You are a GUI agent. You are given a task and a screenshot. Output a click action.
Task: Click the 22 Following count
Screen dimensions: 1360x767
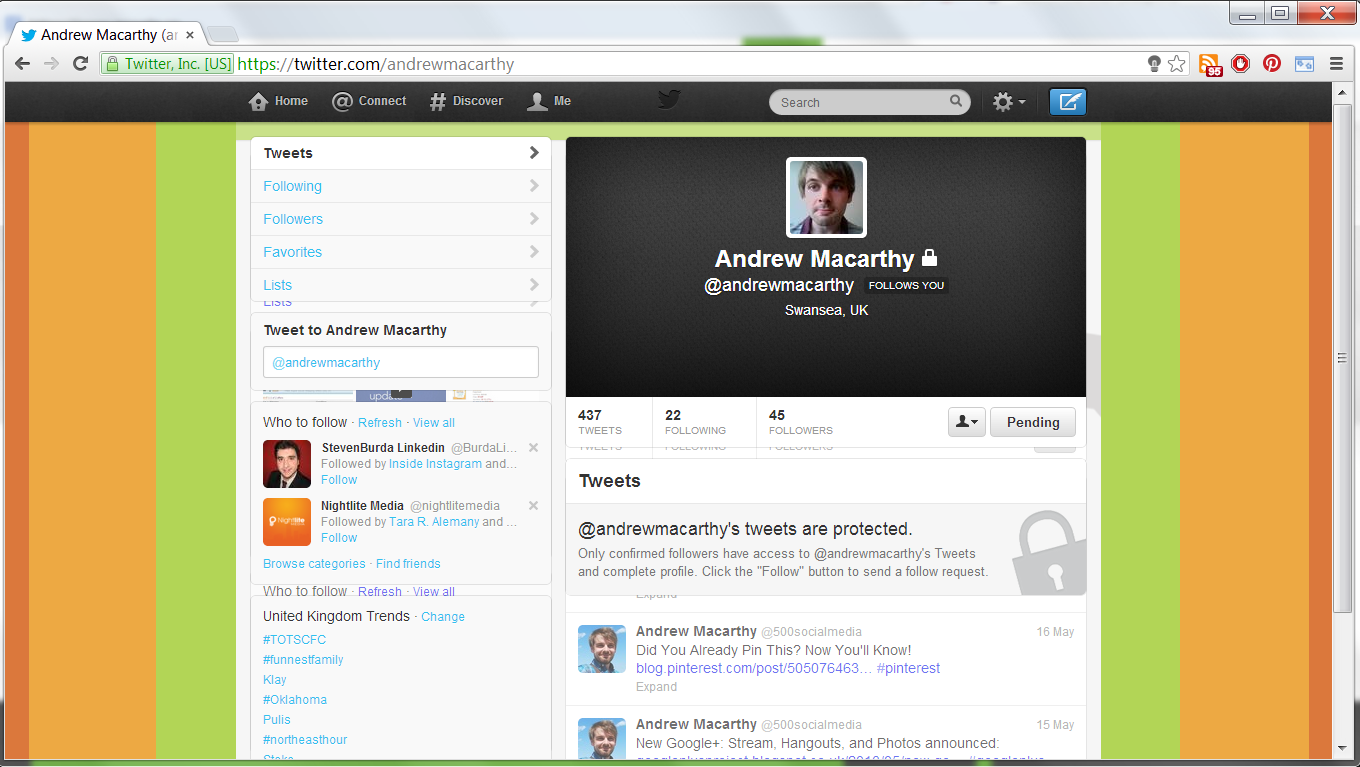pyautogui.click(x=695, y=422)
